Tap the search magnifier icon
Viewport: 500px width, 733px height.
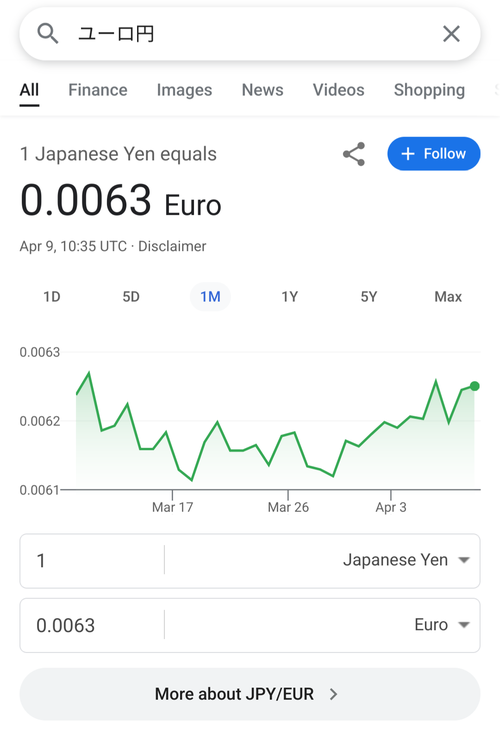pyautogui.click(x=48, y=34)
